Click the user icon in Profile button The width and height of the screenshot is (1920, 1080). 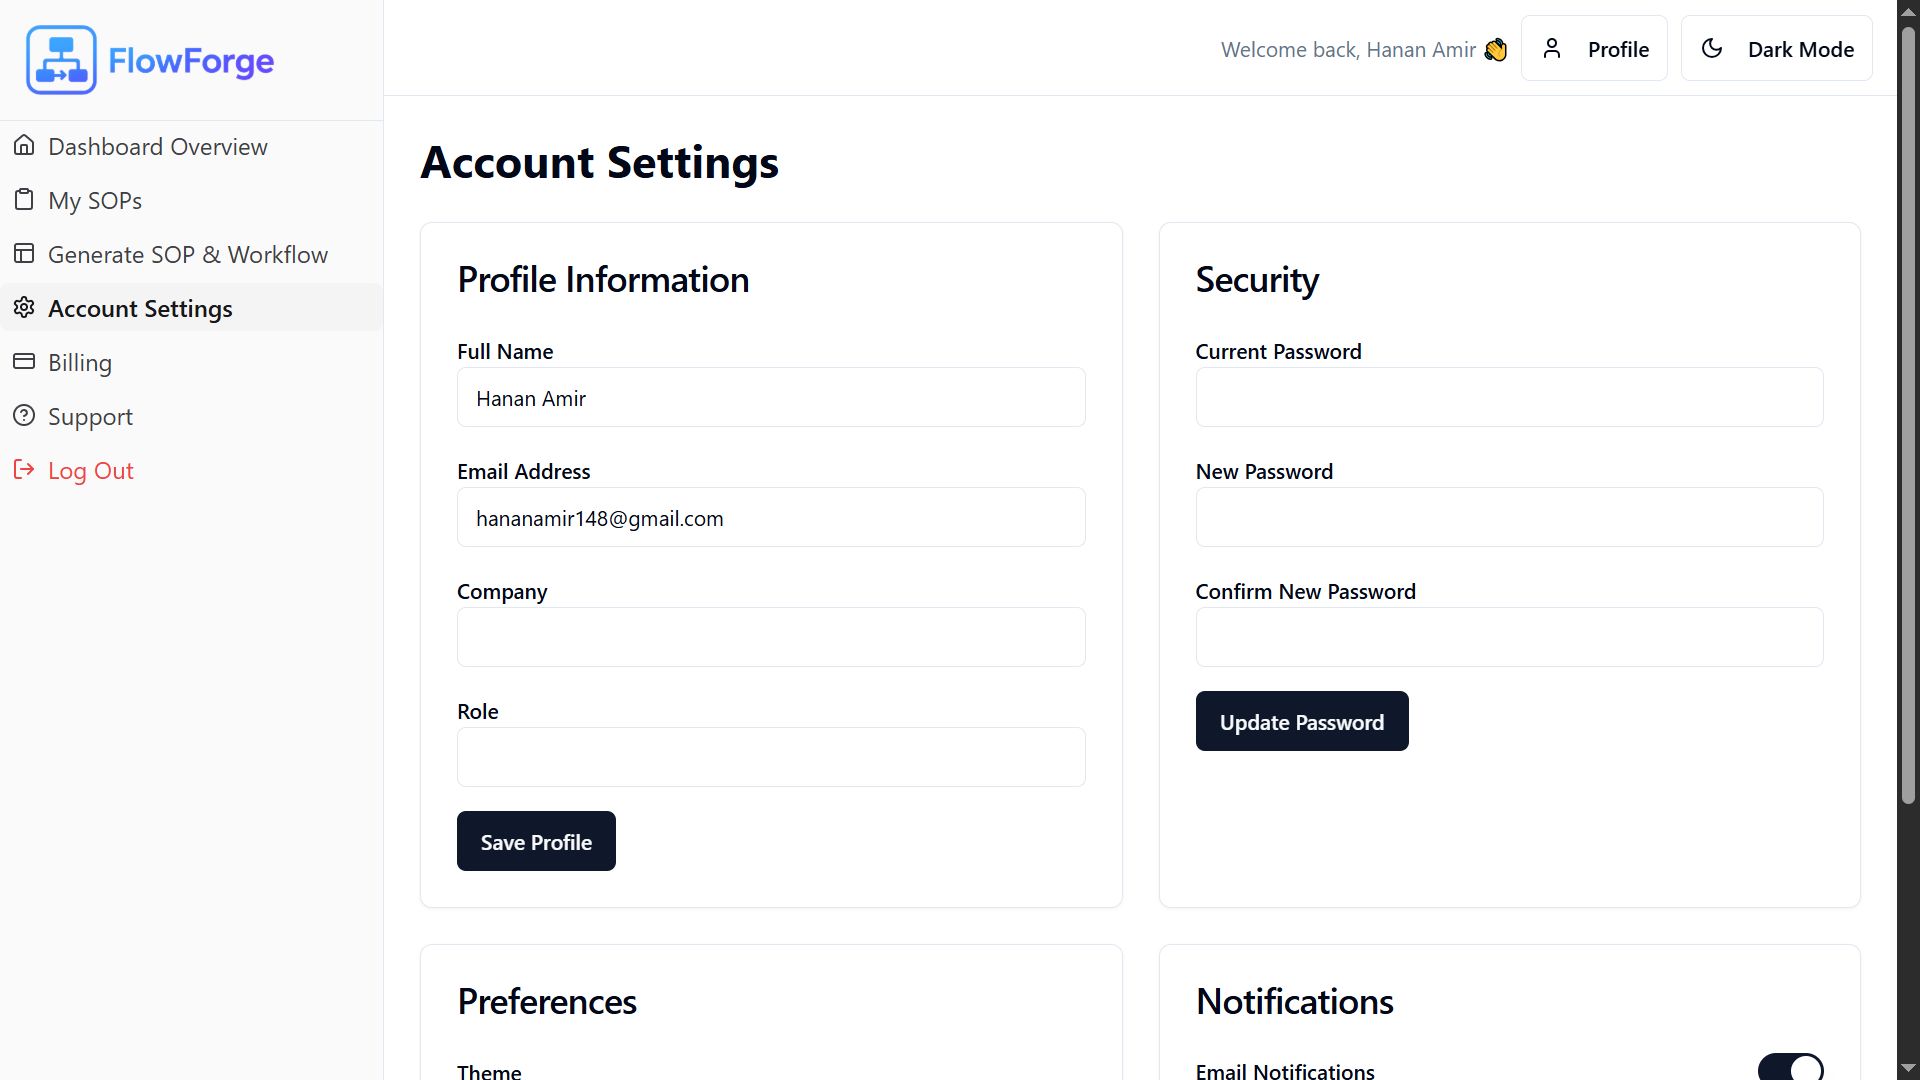1552,48
